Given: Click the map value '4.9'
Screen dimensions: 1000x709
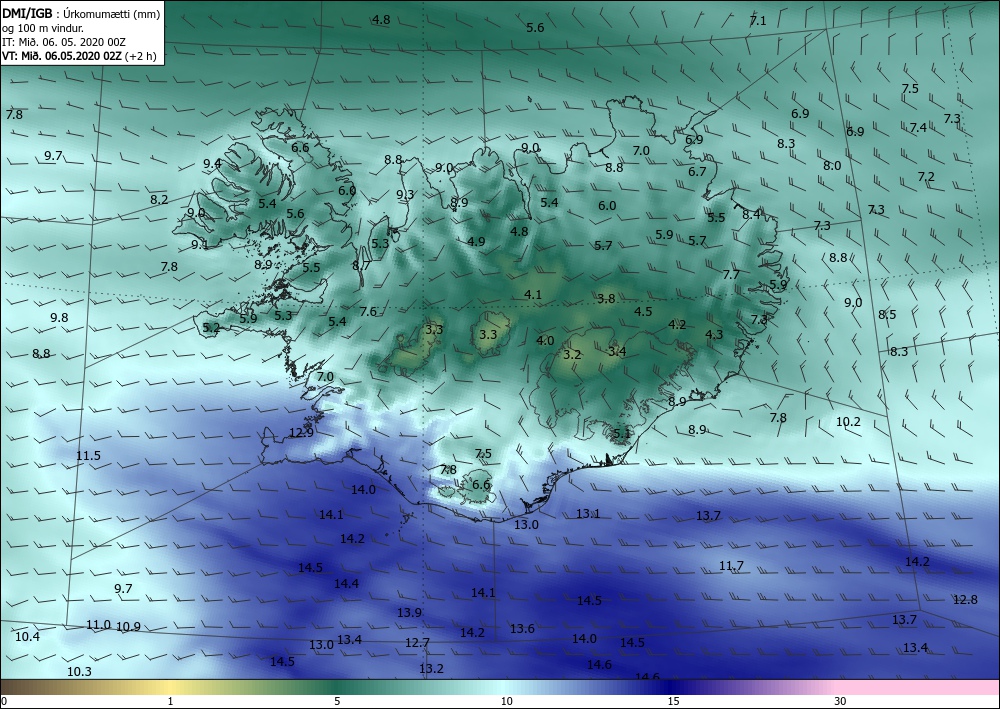Looking at the screenshot, I should (476, 241).
